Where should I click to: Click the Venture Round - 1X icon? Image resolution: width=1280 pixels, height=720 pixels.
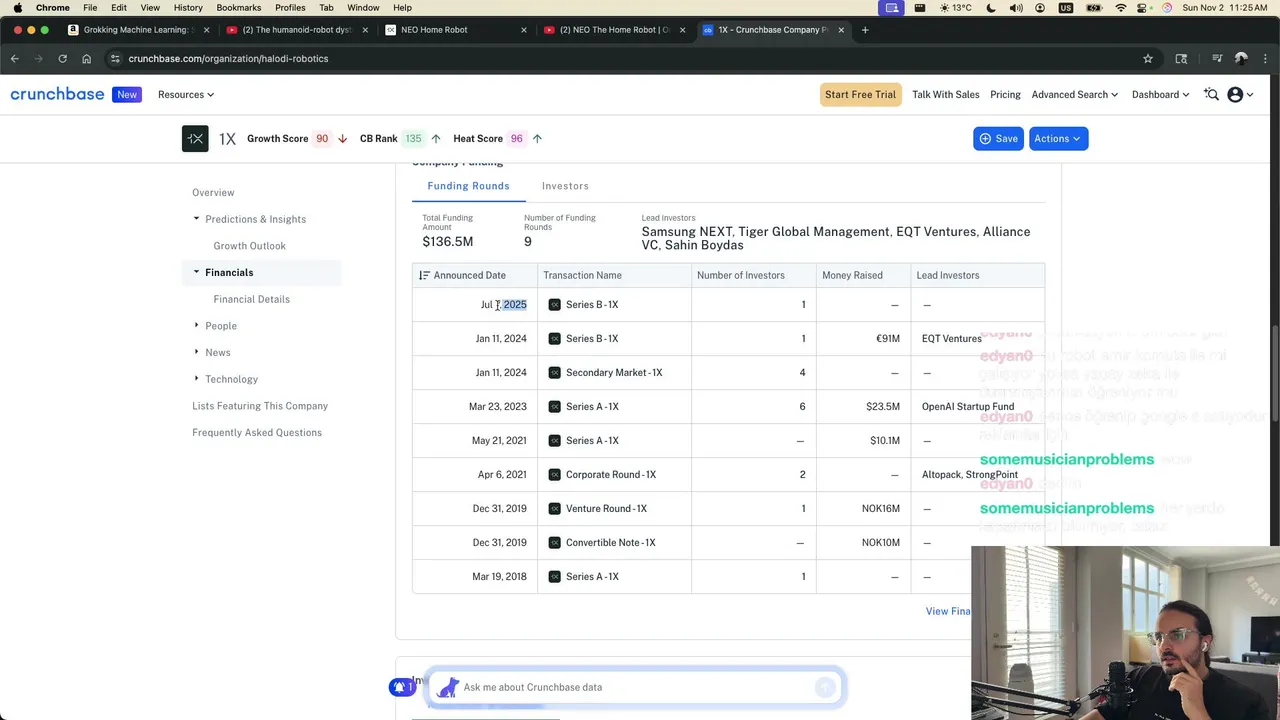coord(554,509)
